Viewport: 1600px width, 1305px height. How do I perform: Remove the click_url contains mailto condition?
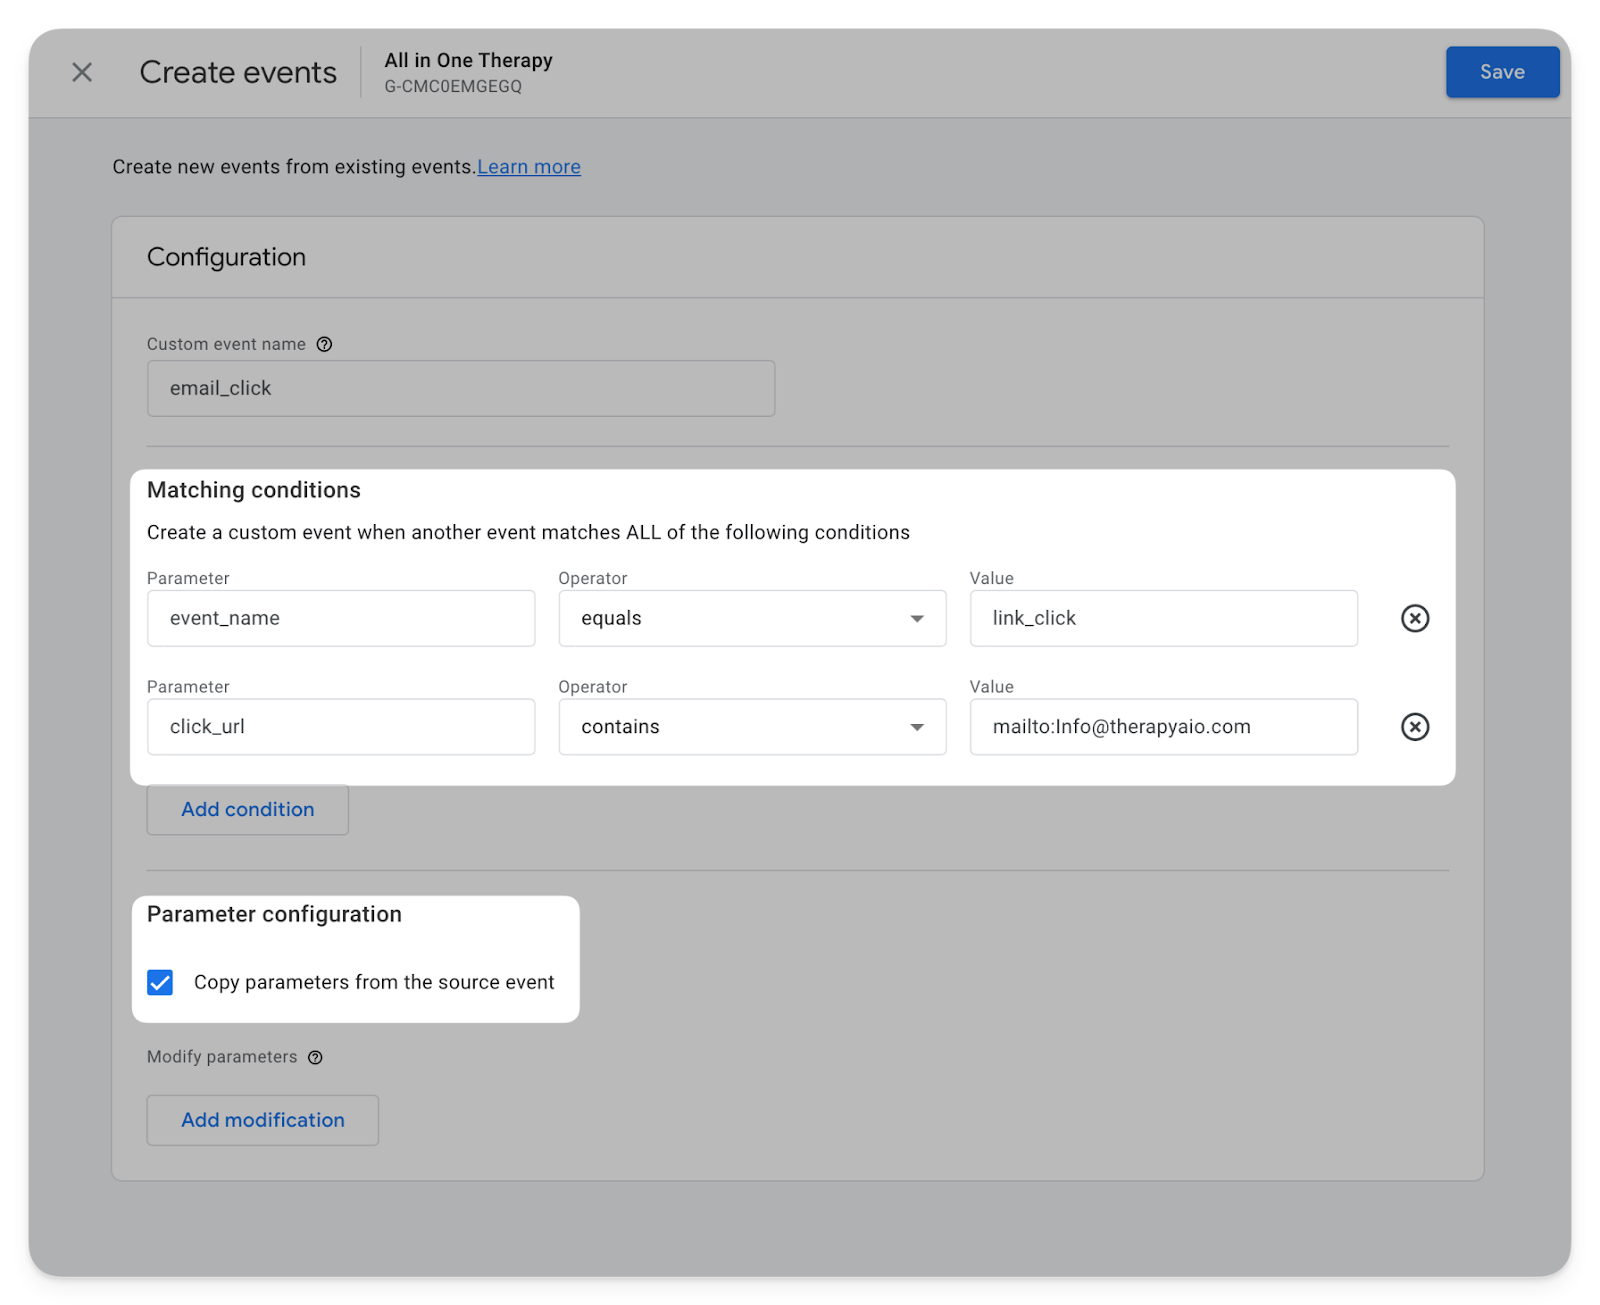pyautogui.click(x=1414, y=727)
